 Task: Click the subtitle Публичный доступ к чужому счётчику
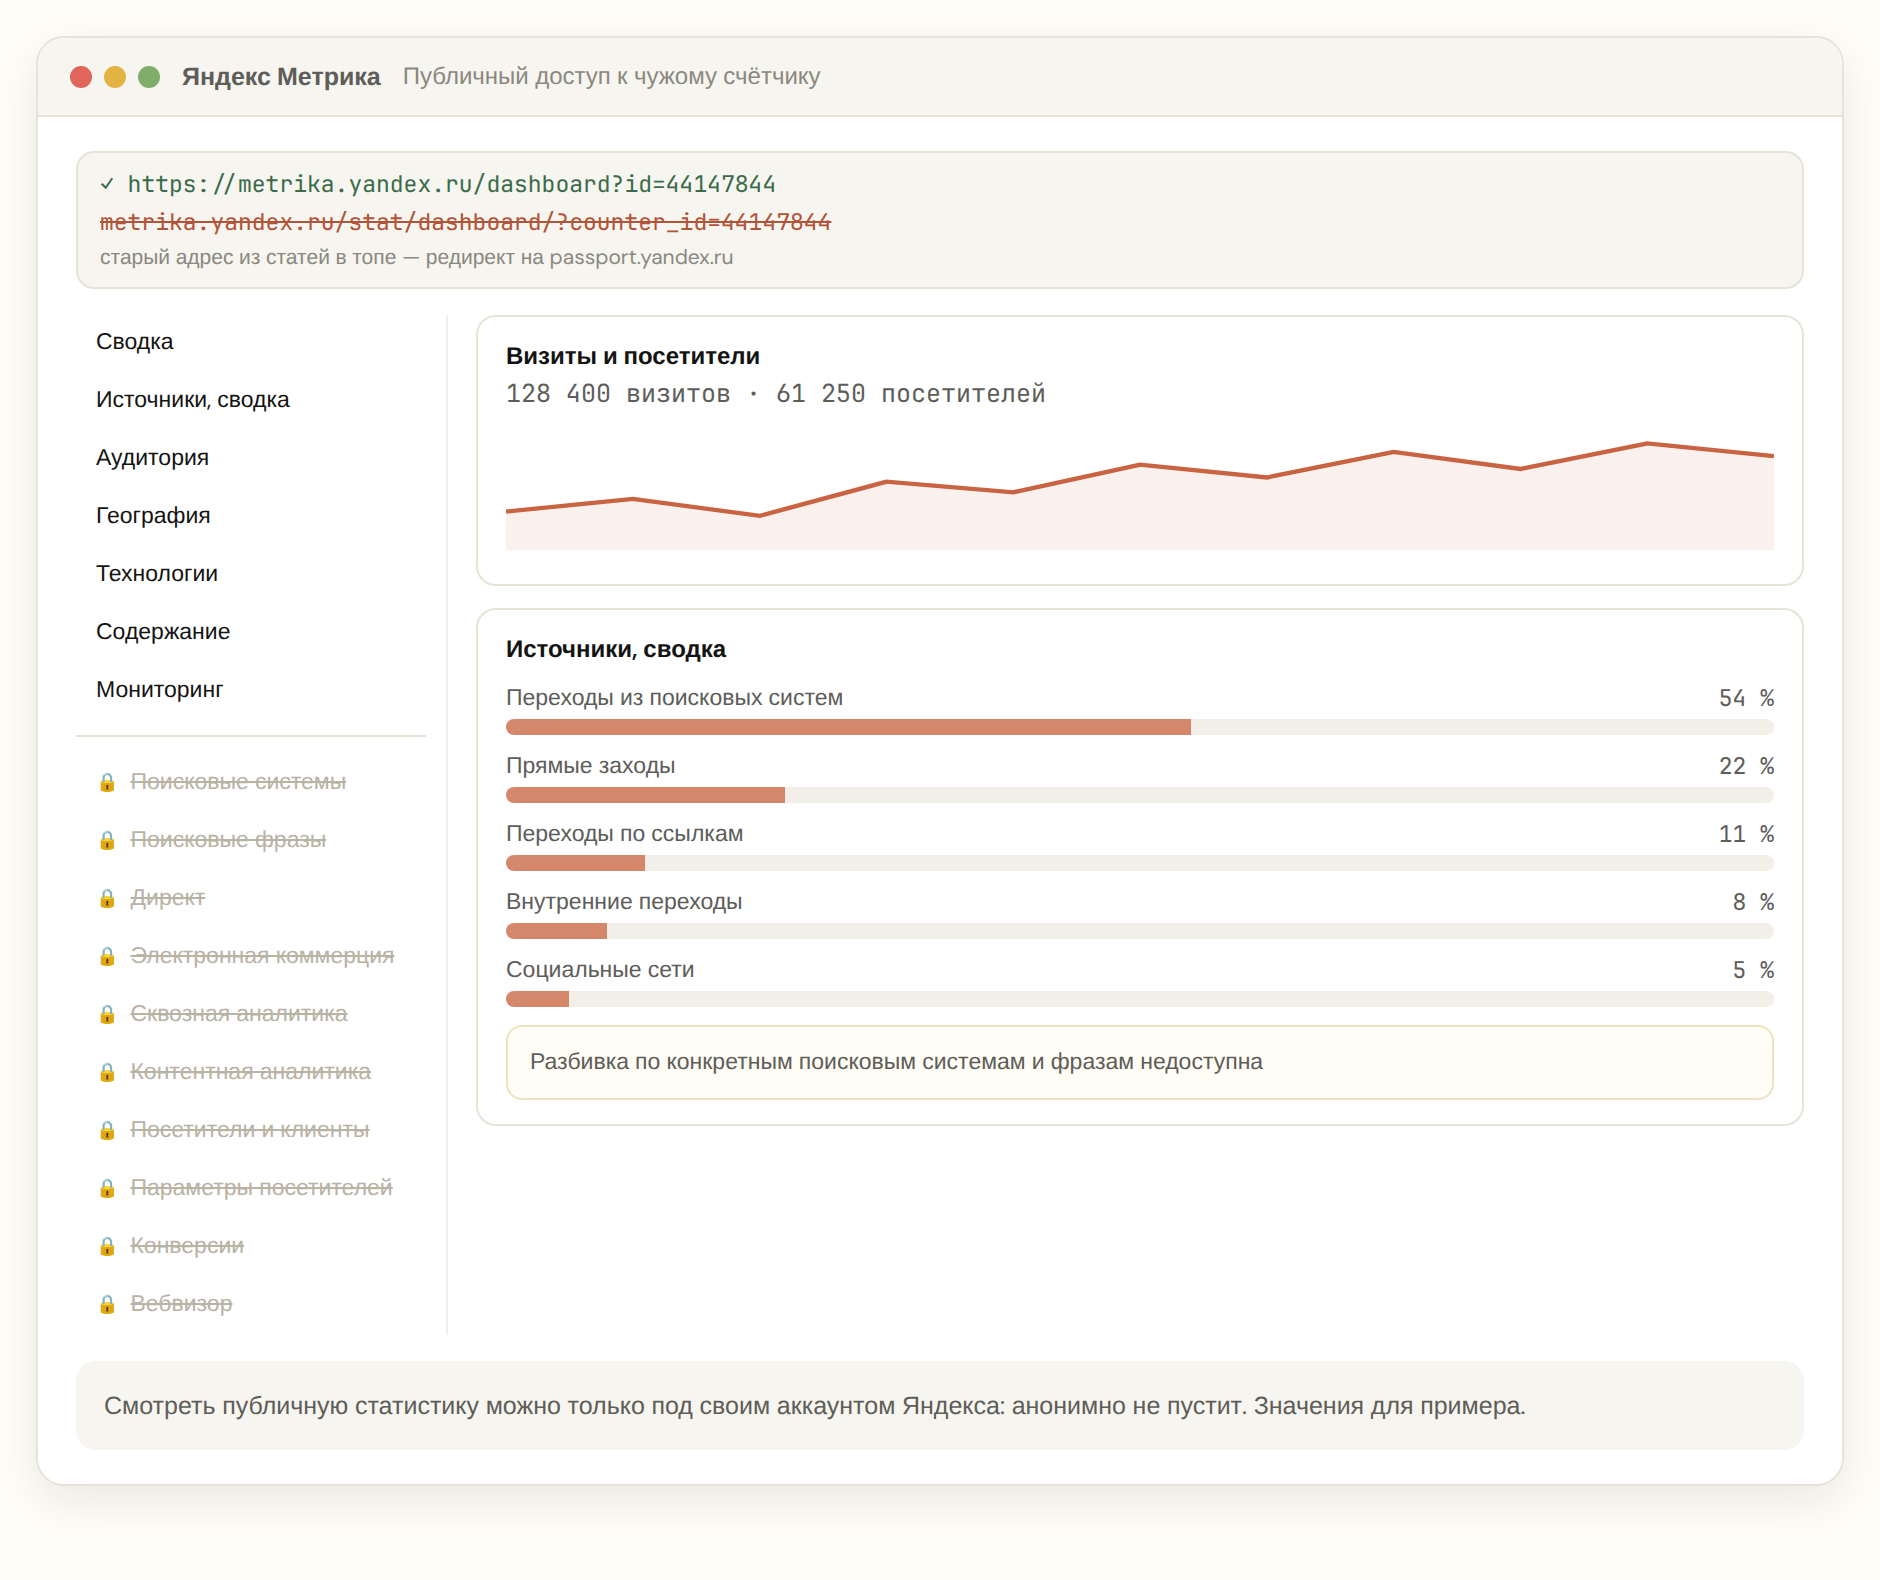pos(612,77)
